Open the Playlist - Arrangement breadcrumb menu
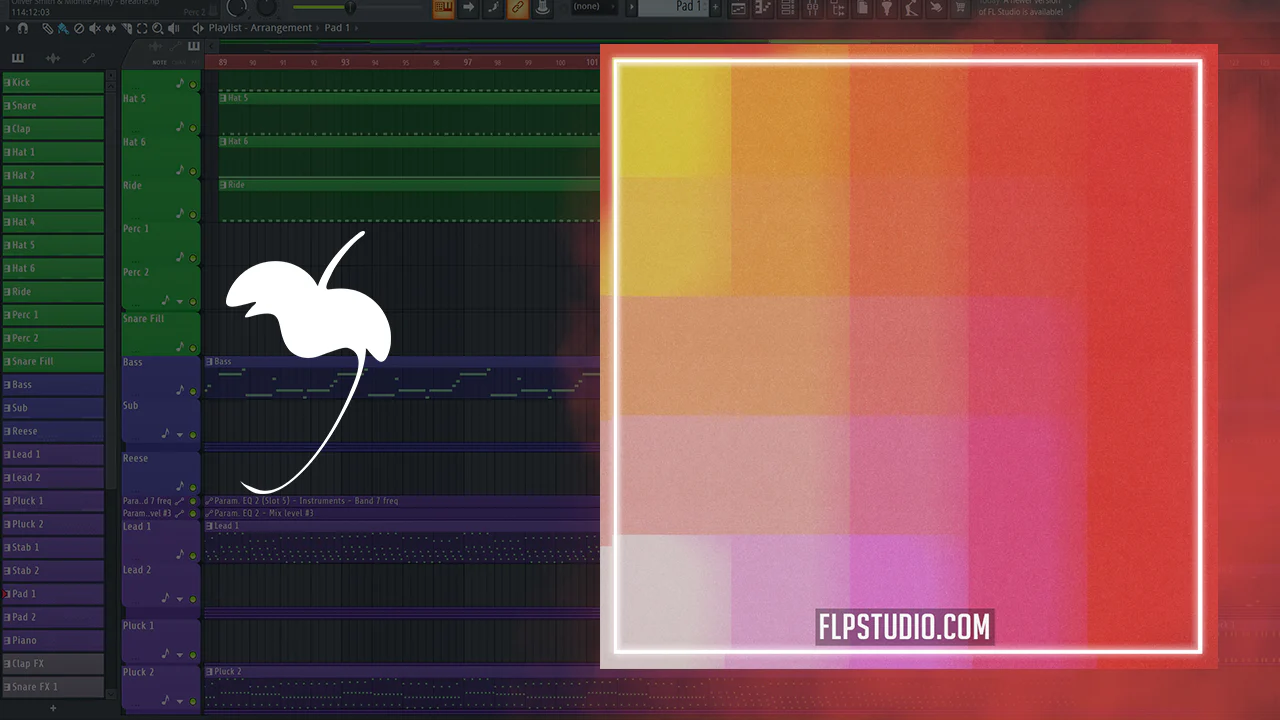 pos(261,28)
